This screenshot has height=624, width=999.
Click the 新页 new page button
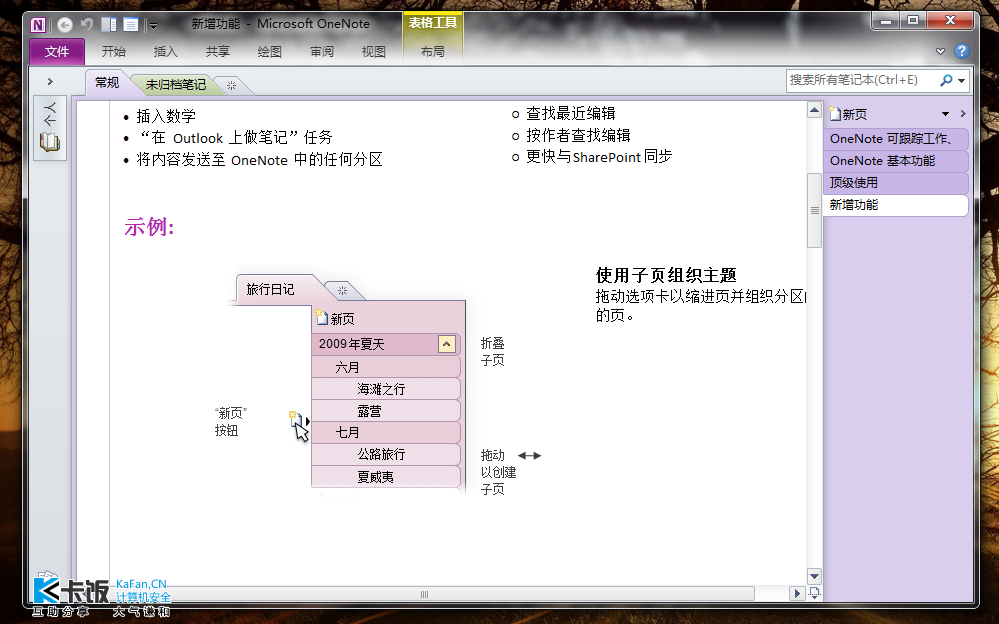click(x=849, y=114)
